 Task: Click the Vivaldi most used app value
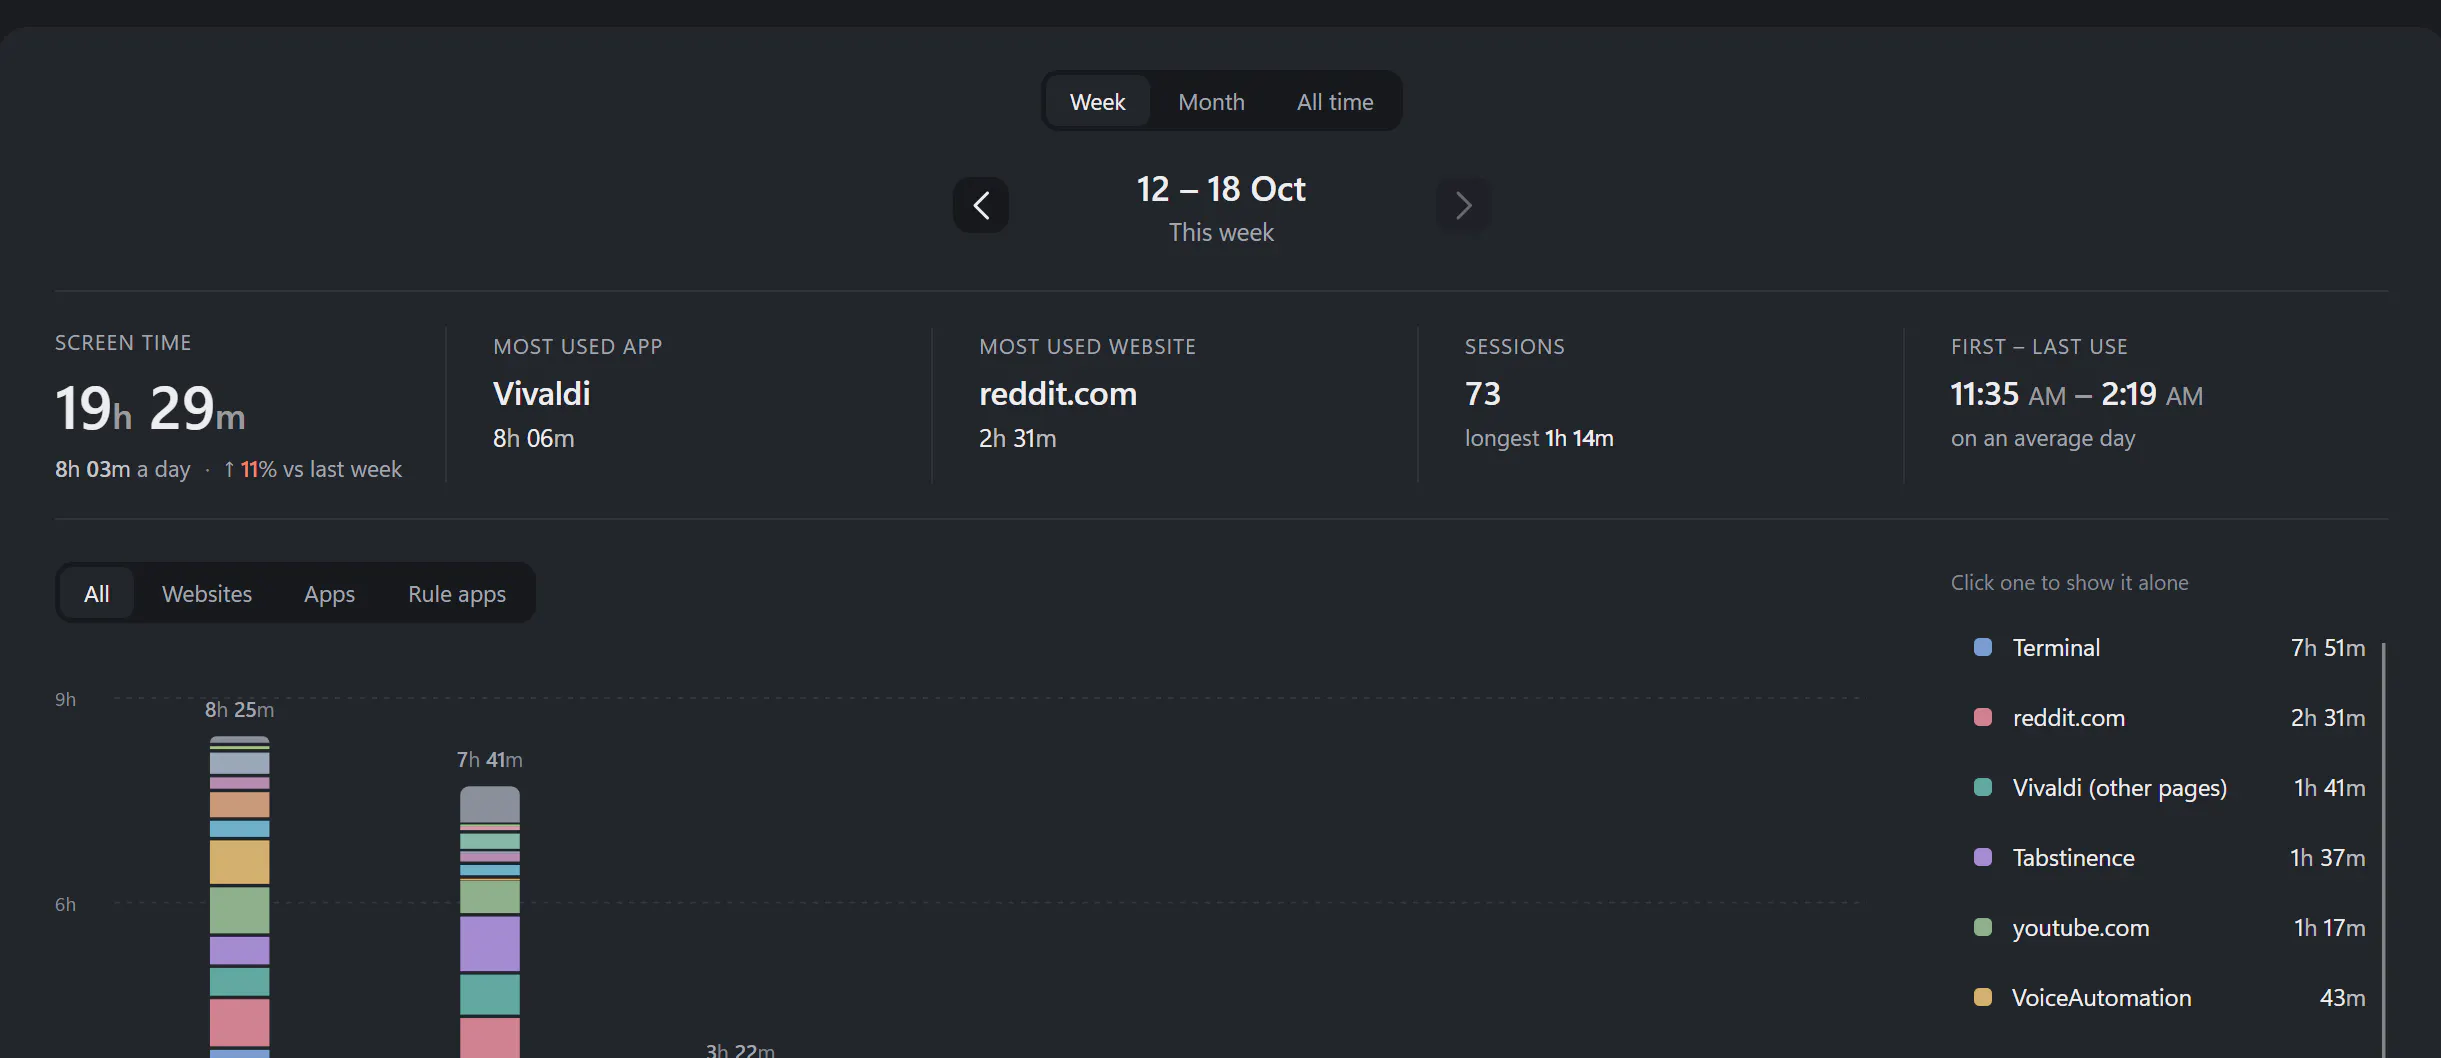click(541, 394)
